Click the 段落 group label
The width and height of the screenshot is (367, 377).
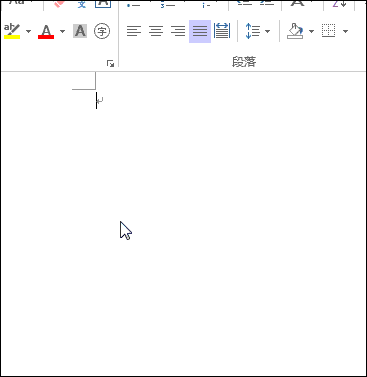tap(244, 62)
